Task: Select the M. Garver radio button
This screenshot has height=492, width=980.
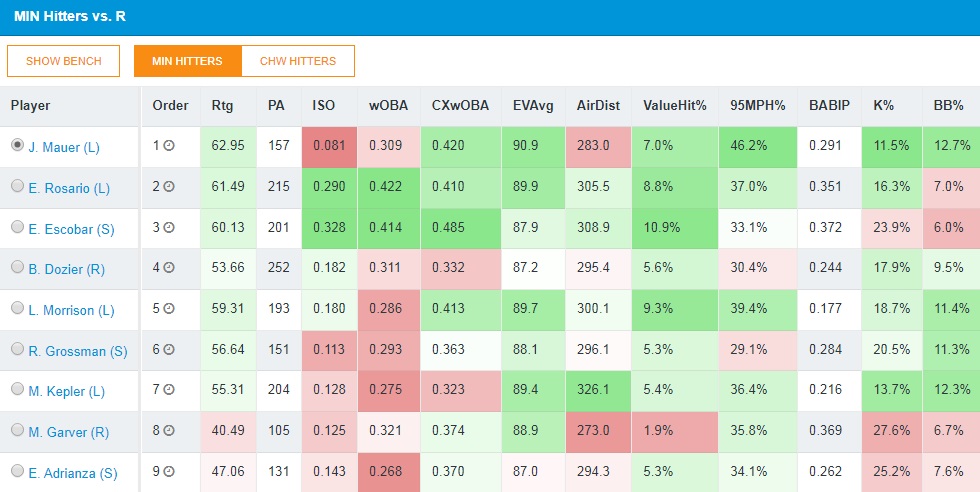Action: [18, 430]
